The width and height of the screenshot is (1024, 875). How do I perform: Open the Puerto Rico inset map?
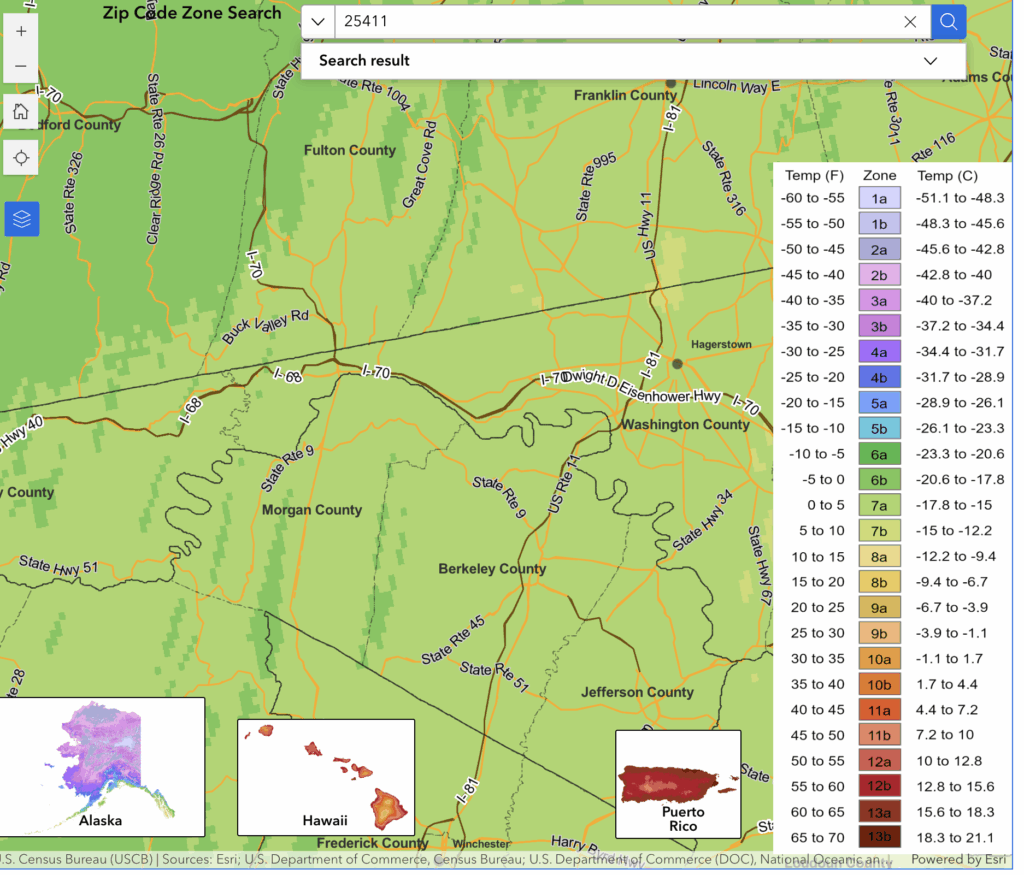click(678, 783)
